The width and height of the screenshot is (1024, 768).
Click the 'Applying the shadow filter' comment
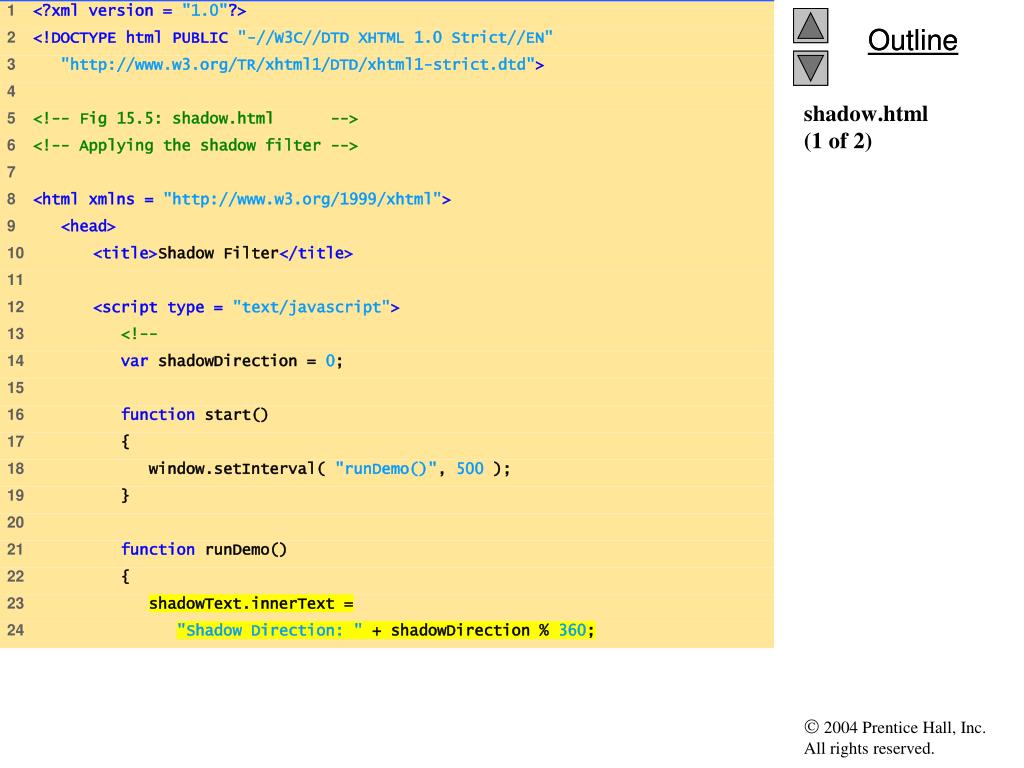pos(196,146)
